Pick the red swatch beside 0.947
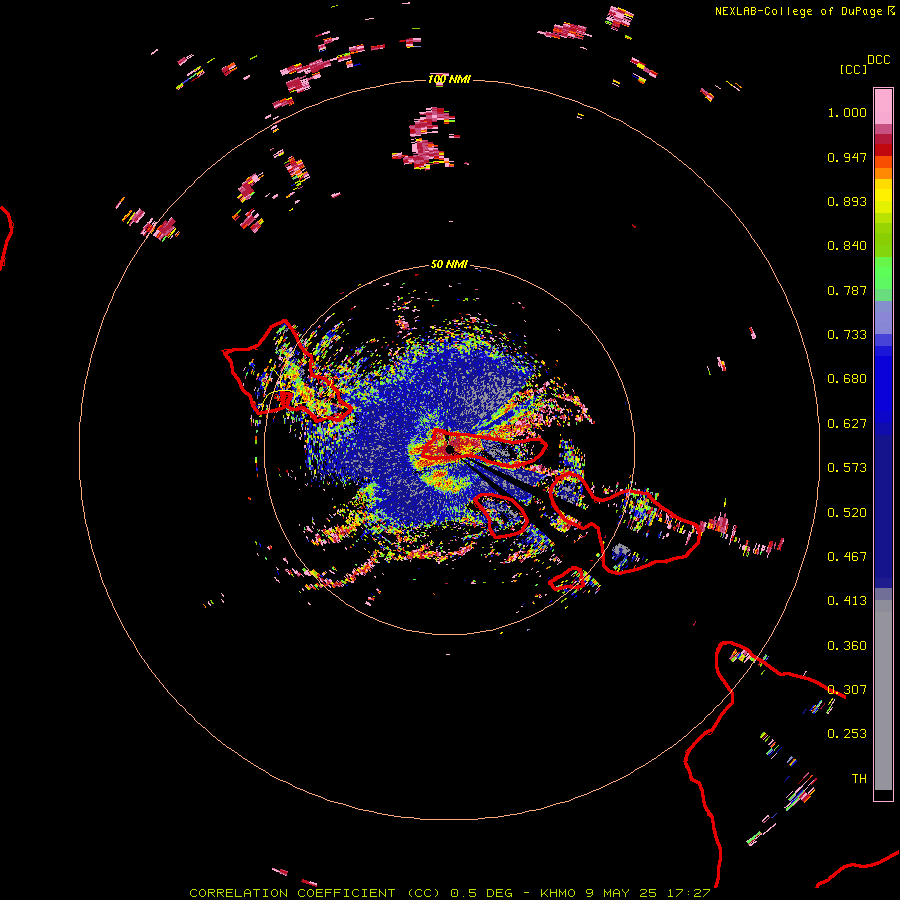The height and width of the screenshot is (900, 900). pyautogui.click(x=883, y=150)
